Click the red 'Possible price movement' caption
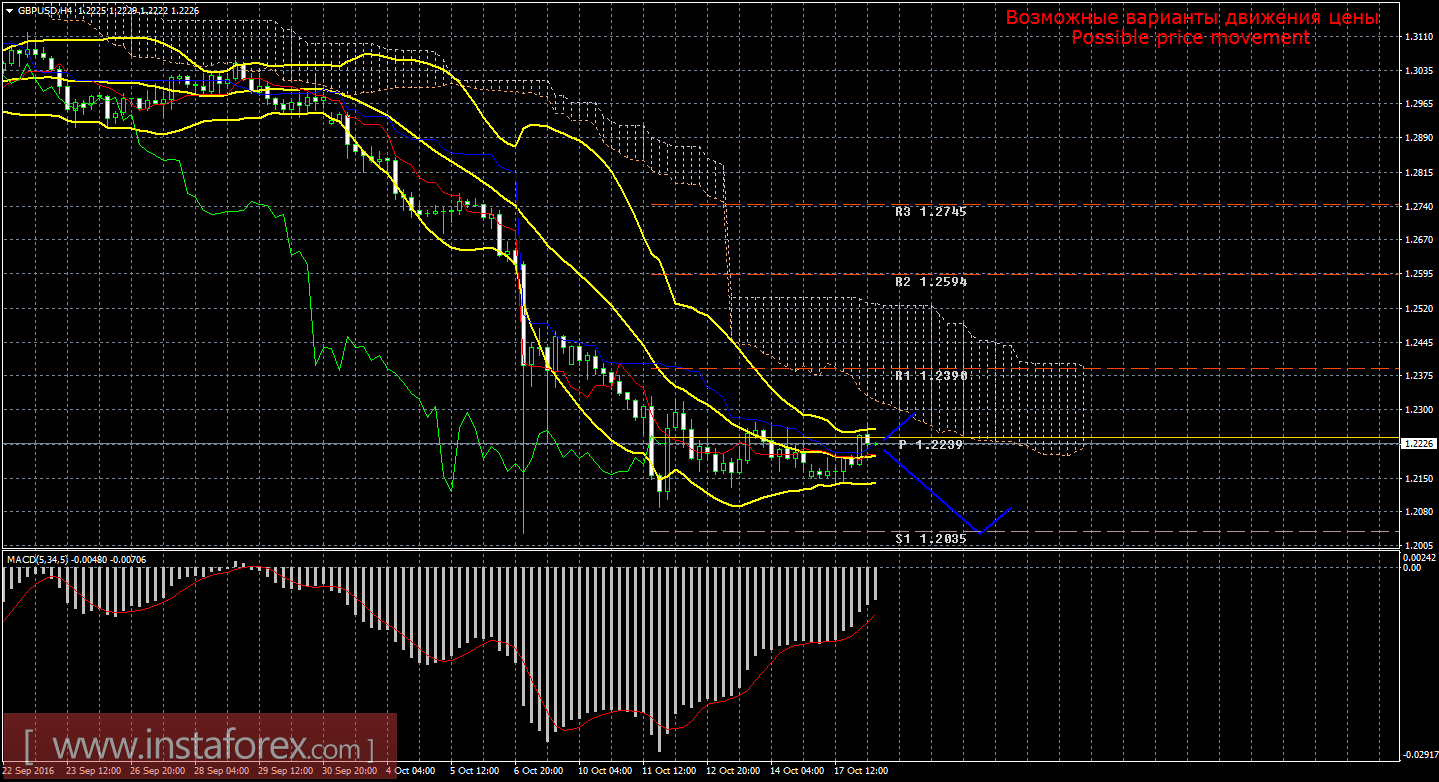 (1190, 37)
